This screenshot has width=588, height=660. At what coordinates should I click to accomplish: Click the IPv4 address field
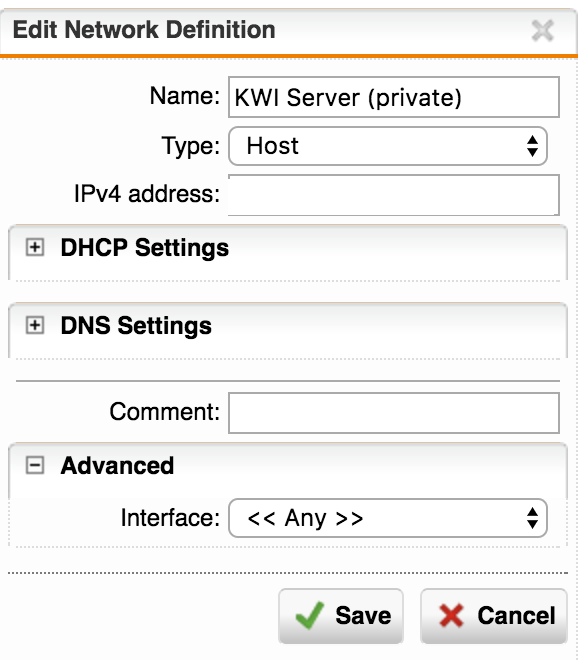pyautogui.click(x=394, y=195)
